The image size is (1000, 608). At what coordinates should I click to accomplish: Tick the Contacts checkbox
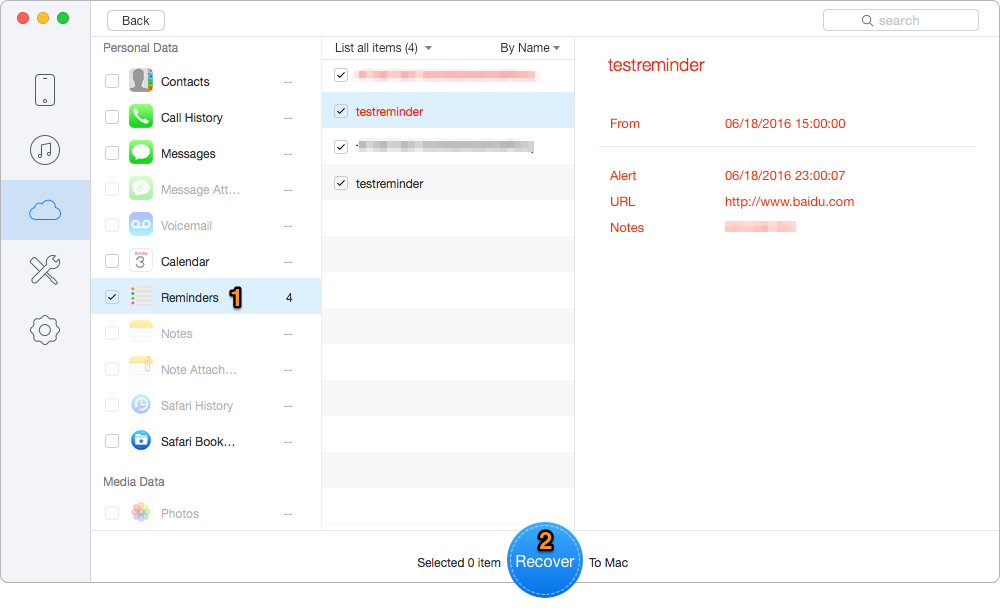tap(112, 81)
